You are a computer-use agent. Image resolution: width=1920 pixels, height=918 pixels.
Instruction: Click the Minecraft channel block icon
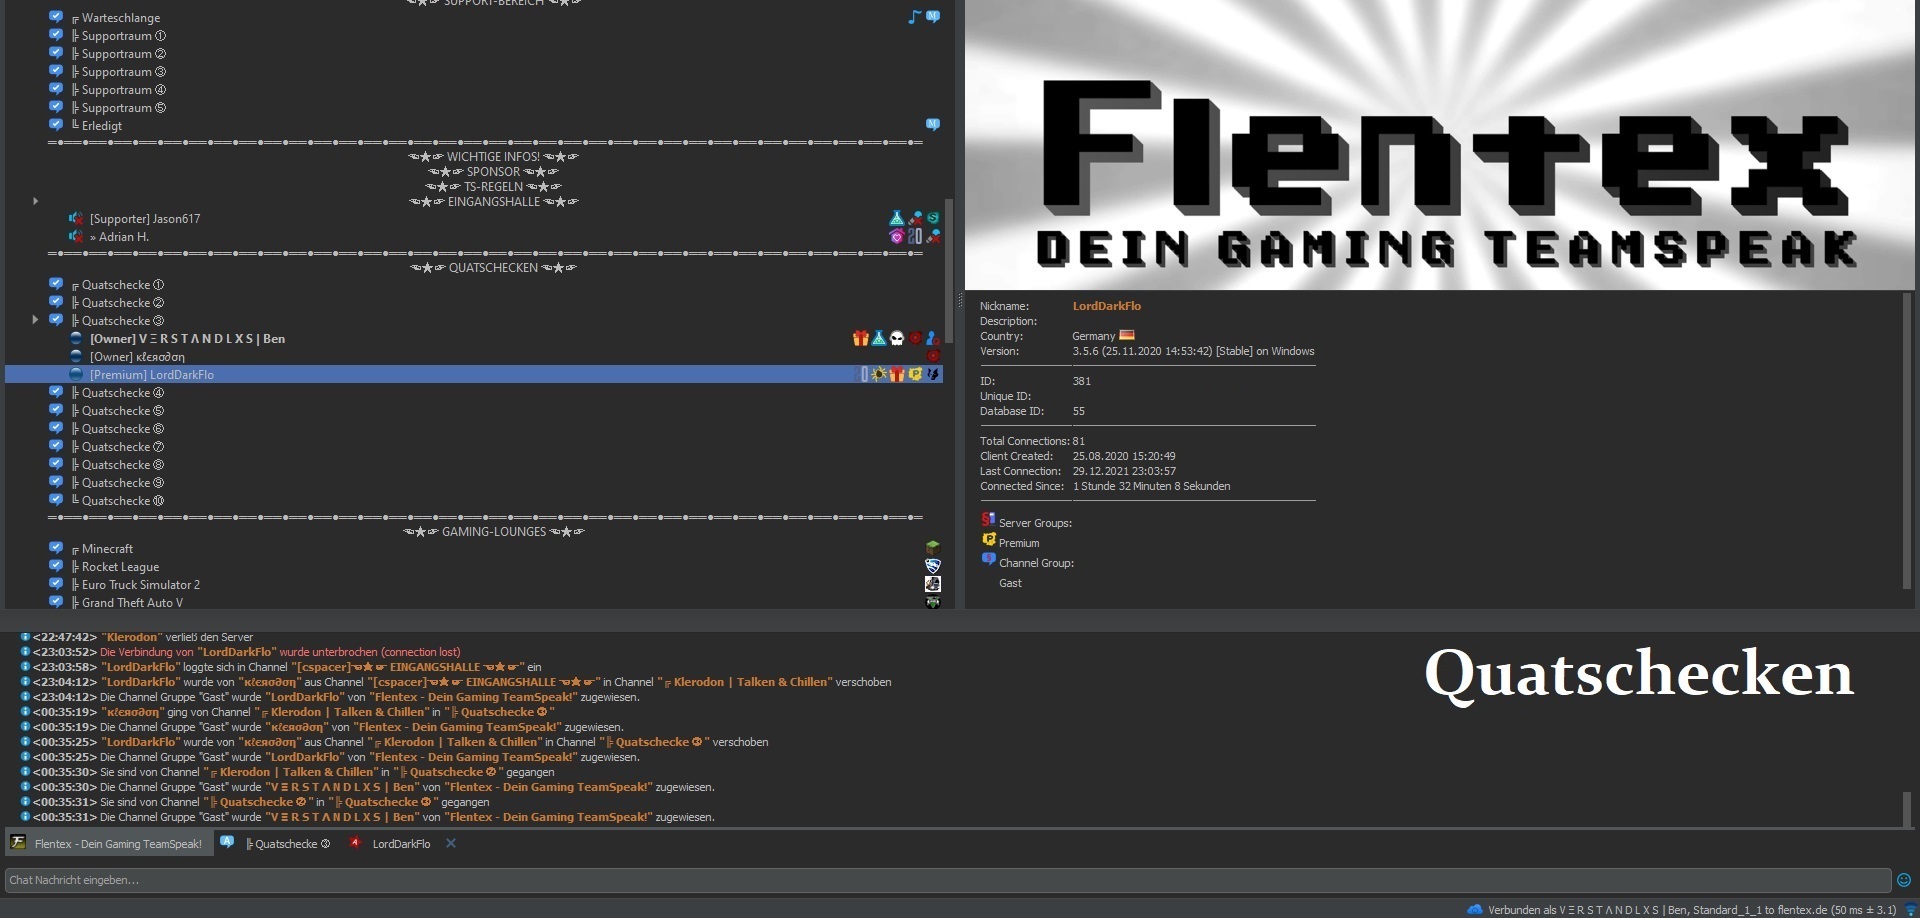tap(932, 548)
